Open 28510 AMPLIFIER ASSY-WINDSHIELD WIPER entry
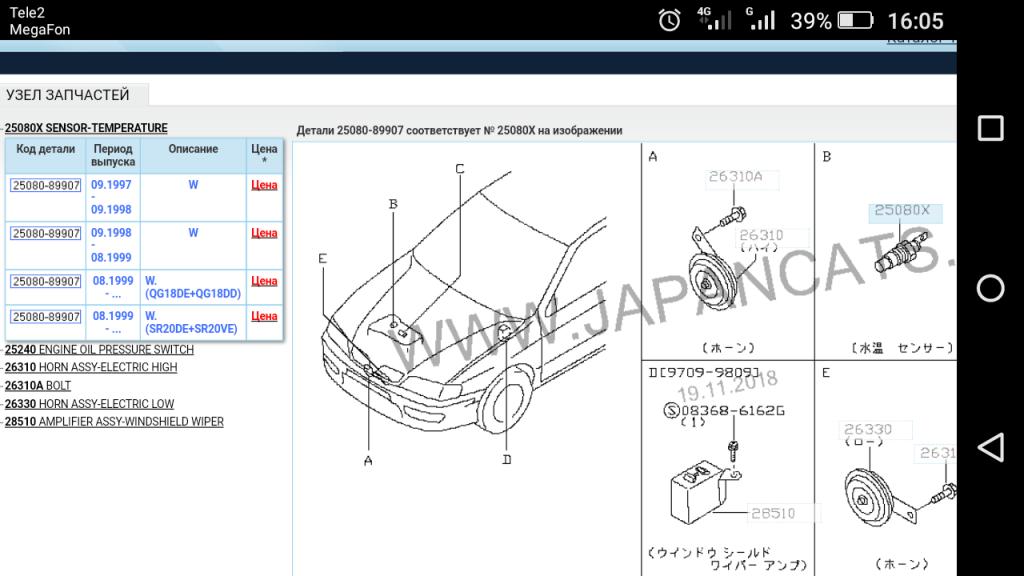Viewport: 1024px width, 576px height. 114,422
